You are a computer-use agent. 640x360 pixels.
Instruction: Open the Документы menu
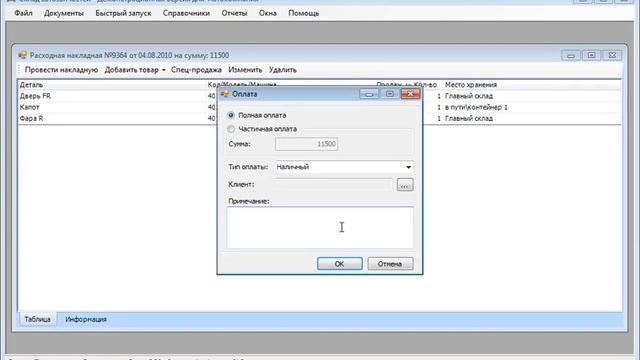[64, 13]
